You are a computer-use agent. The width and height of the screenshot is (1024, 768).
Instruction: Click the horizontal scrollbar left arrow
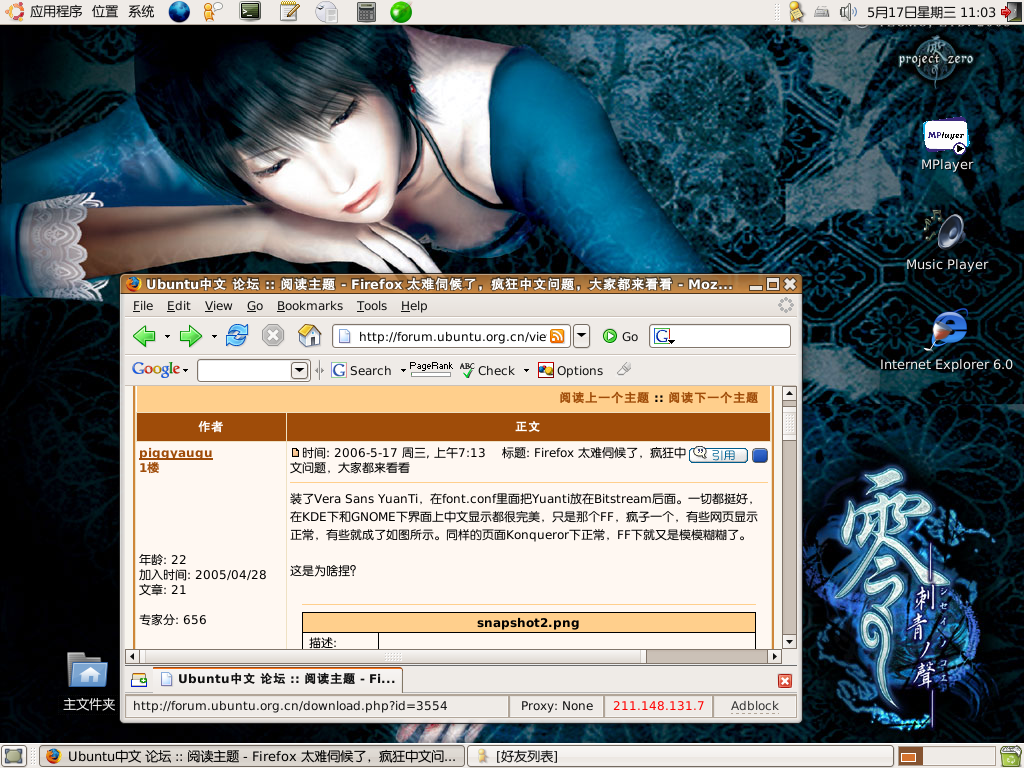click(133, 656)
